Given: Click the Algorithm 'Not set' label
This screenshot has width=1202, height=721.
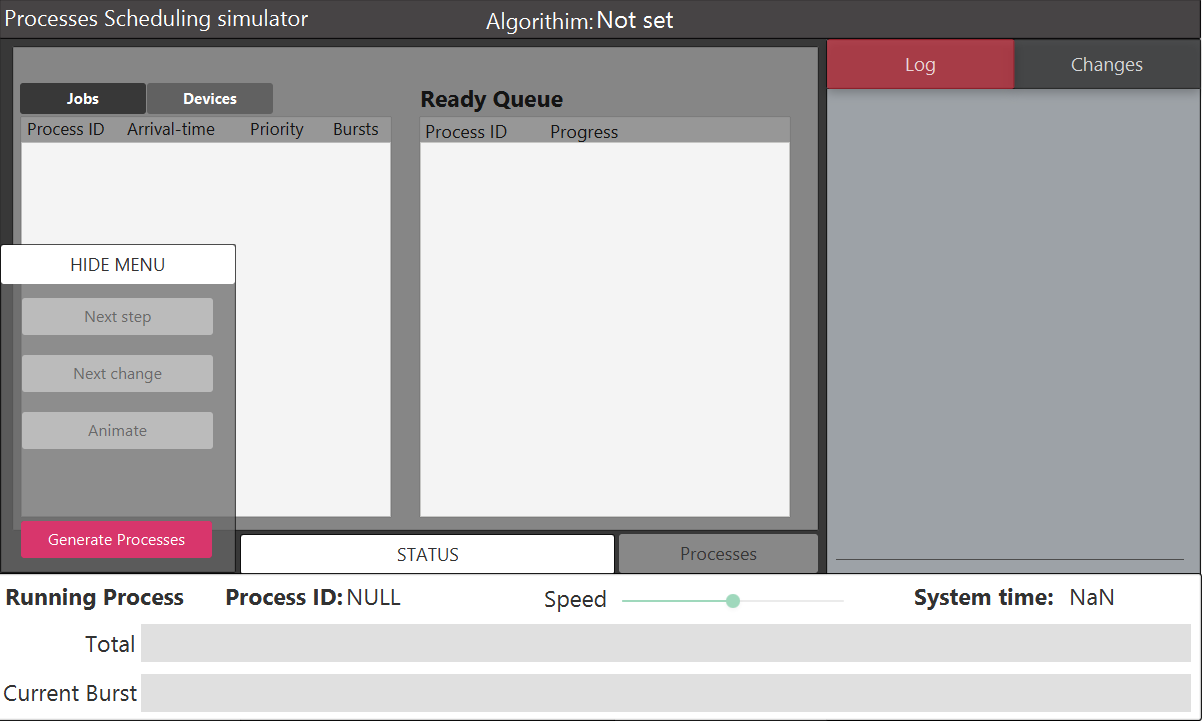Looking at the screenshot, I should pos(635,21).
